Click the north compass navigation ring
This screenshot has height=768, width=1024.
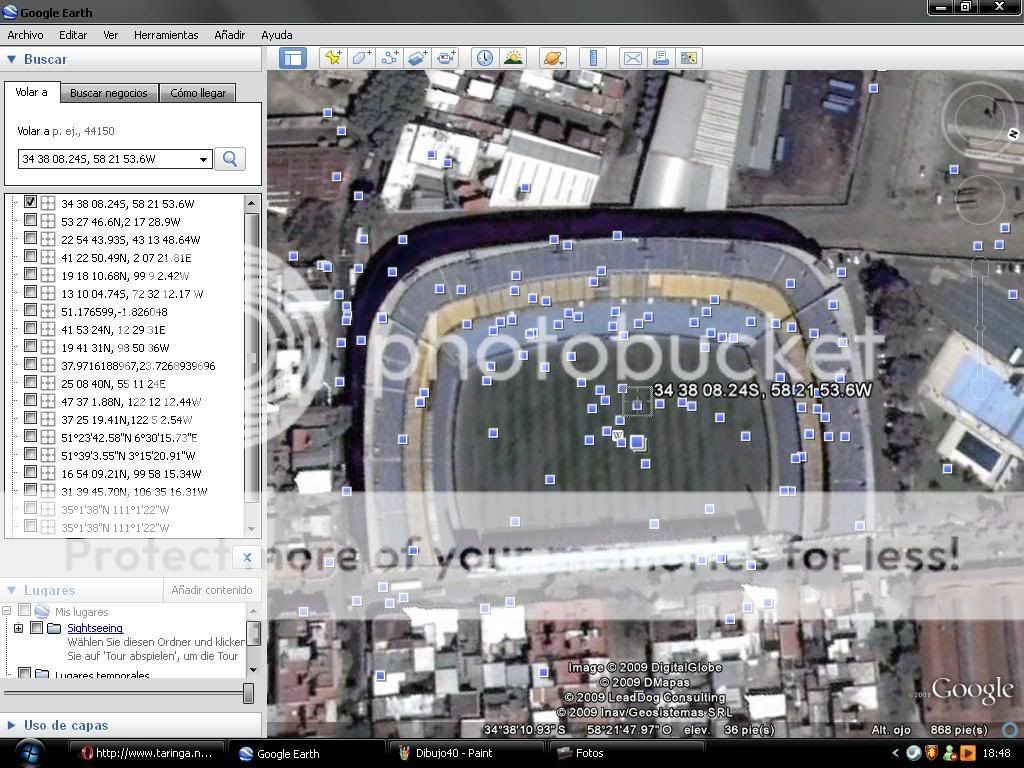click(980, 118)
